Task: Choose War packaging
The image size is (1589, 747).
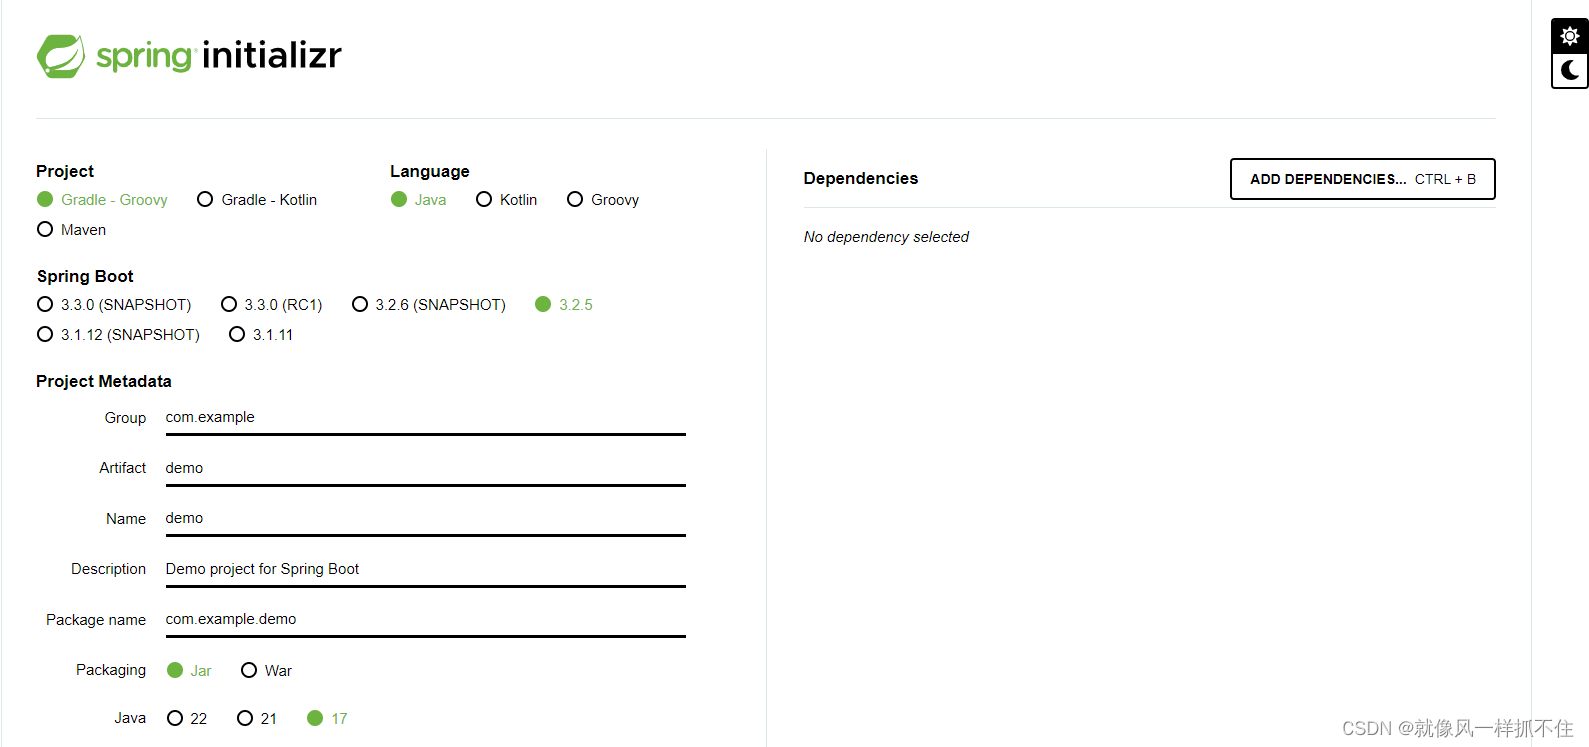Action: [267, 671]
